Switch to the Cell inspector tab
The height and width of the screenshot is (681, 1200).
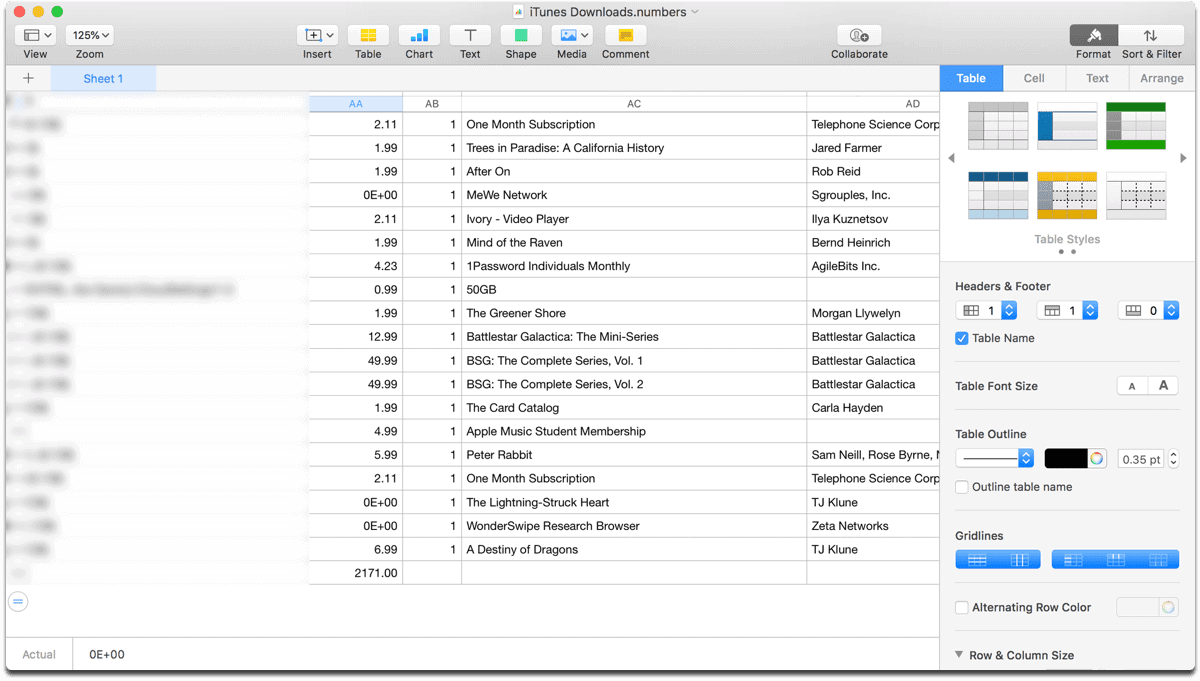(1034, 78)
